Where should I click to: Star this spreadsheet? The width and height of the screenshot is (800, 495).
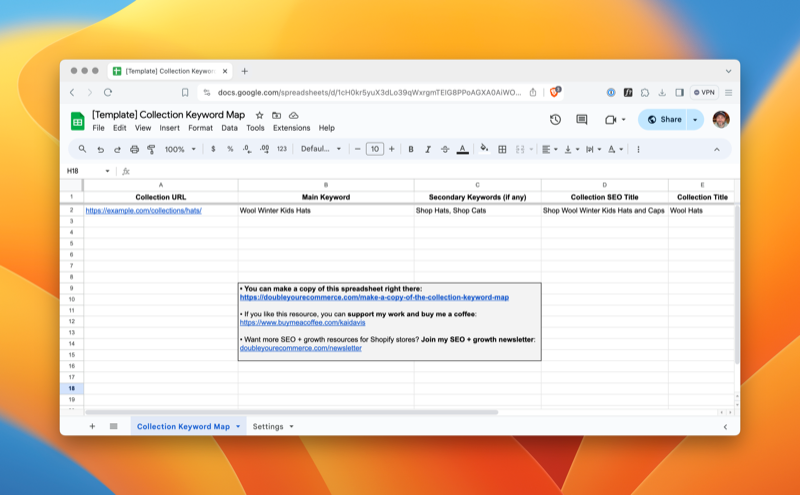coord(260,116)
